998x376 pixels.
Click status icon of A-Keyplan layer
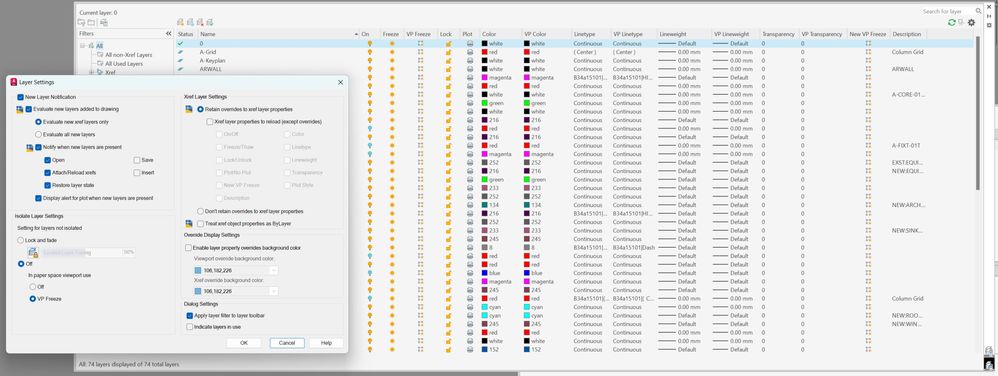click(x=180, y=60)
